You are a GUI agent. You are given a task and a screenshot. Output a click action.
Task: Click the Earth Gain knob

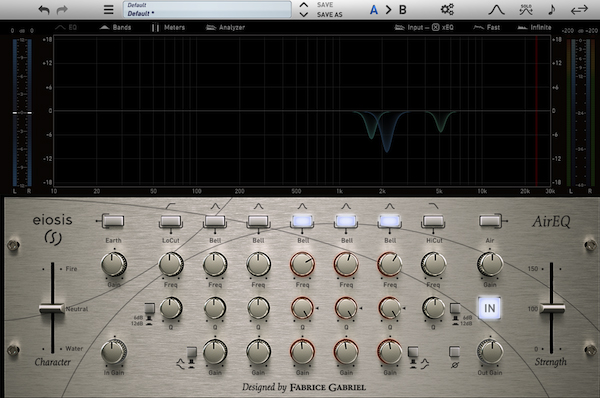tap(114, 264)
